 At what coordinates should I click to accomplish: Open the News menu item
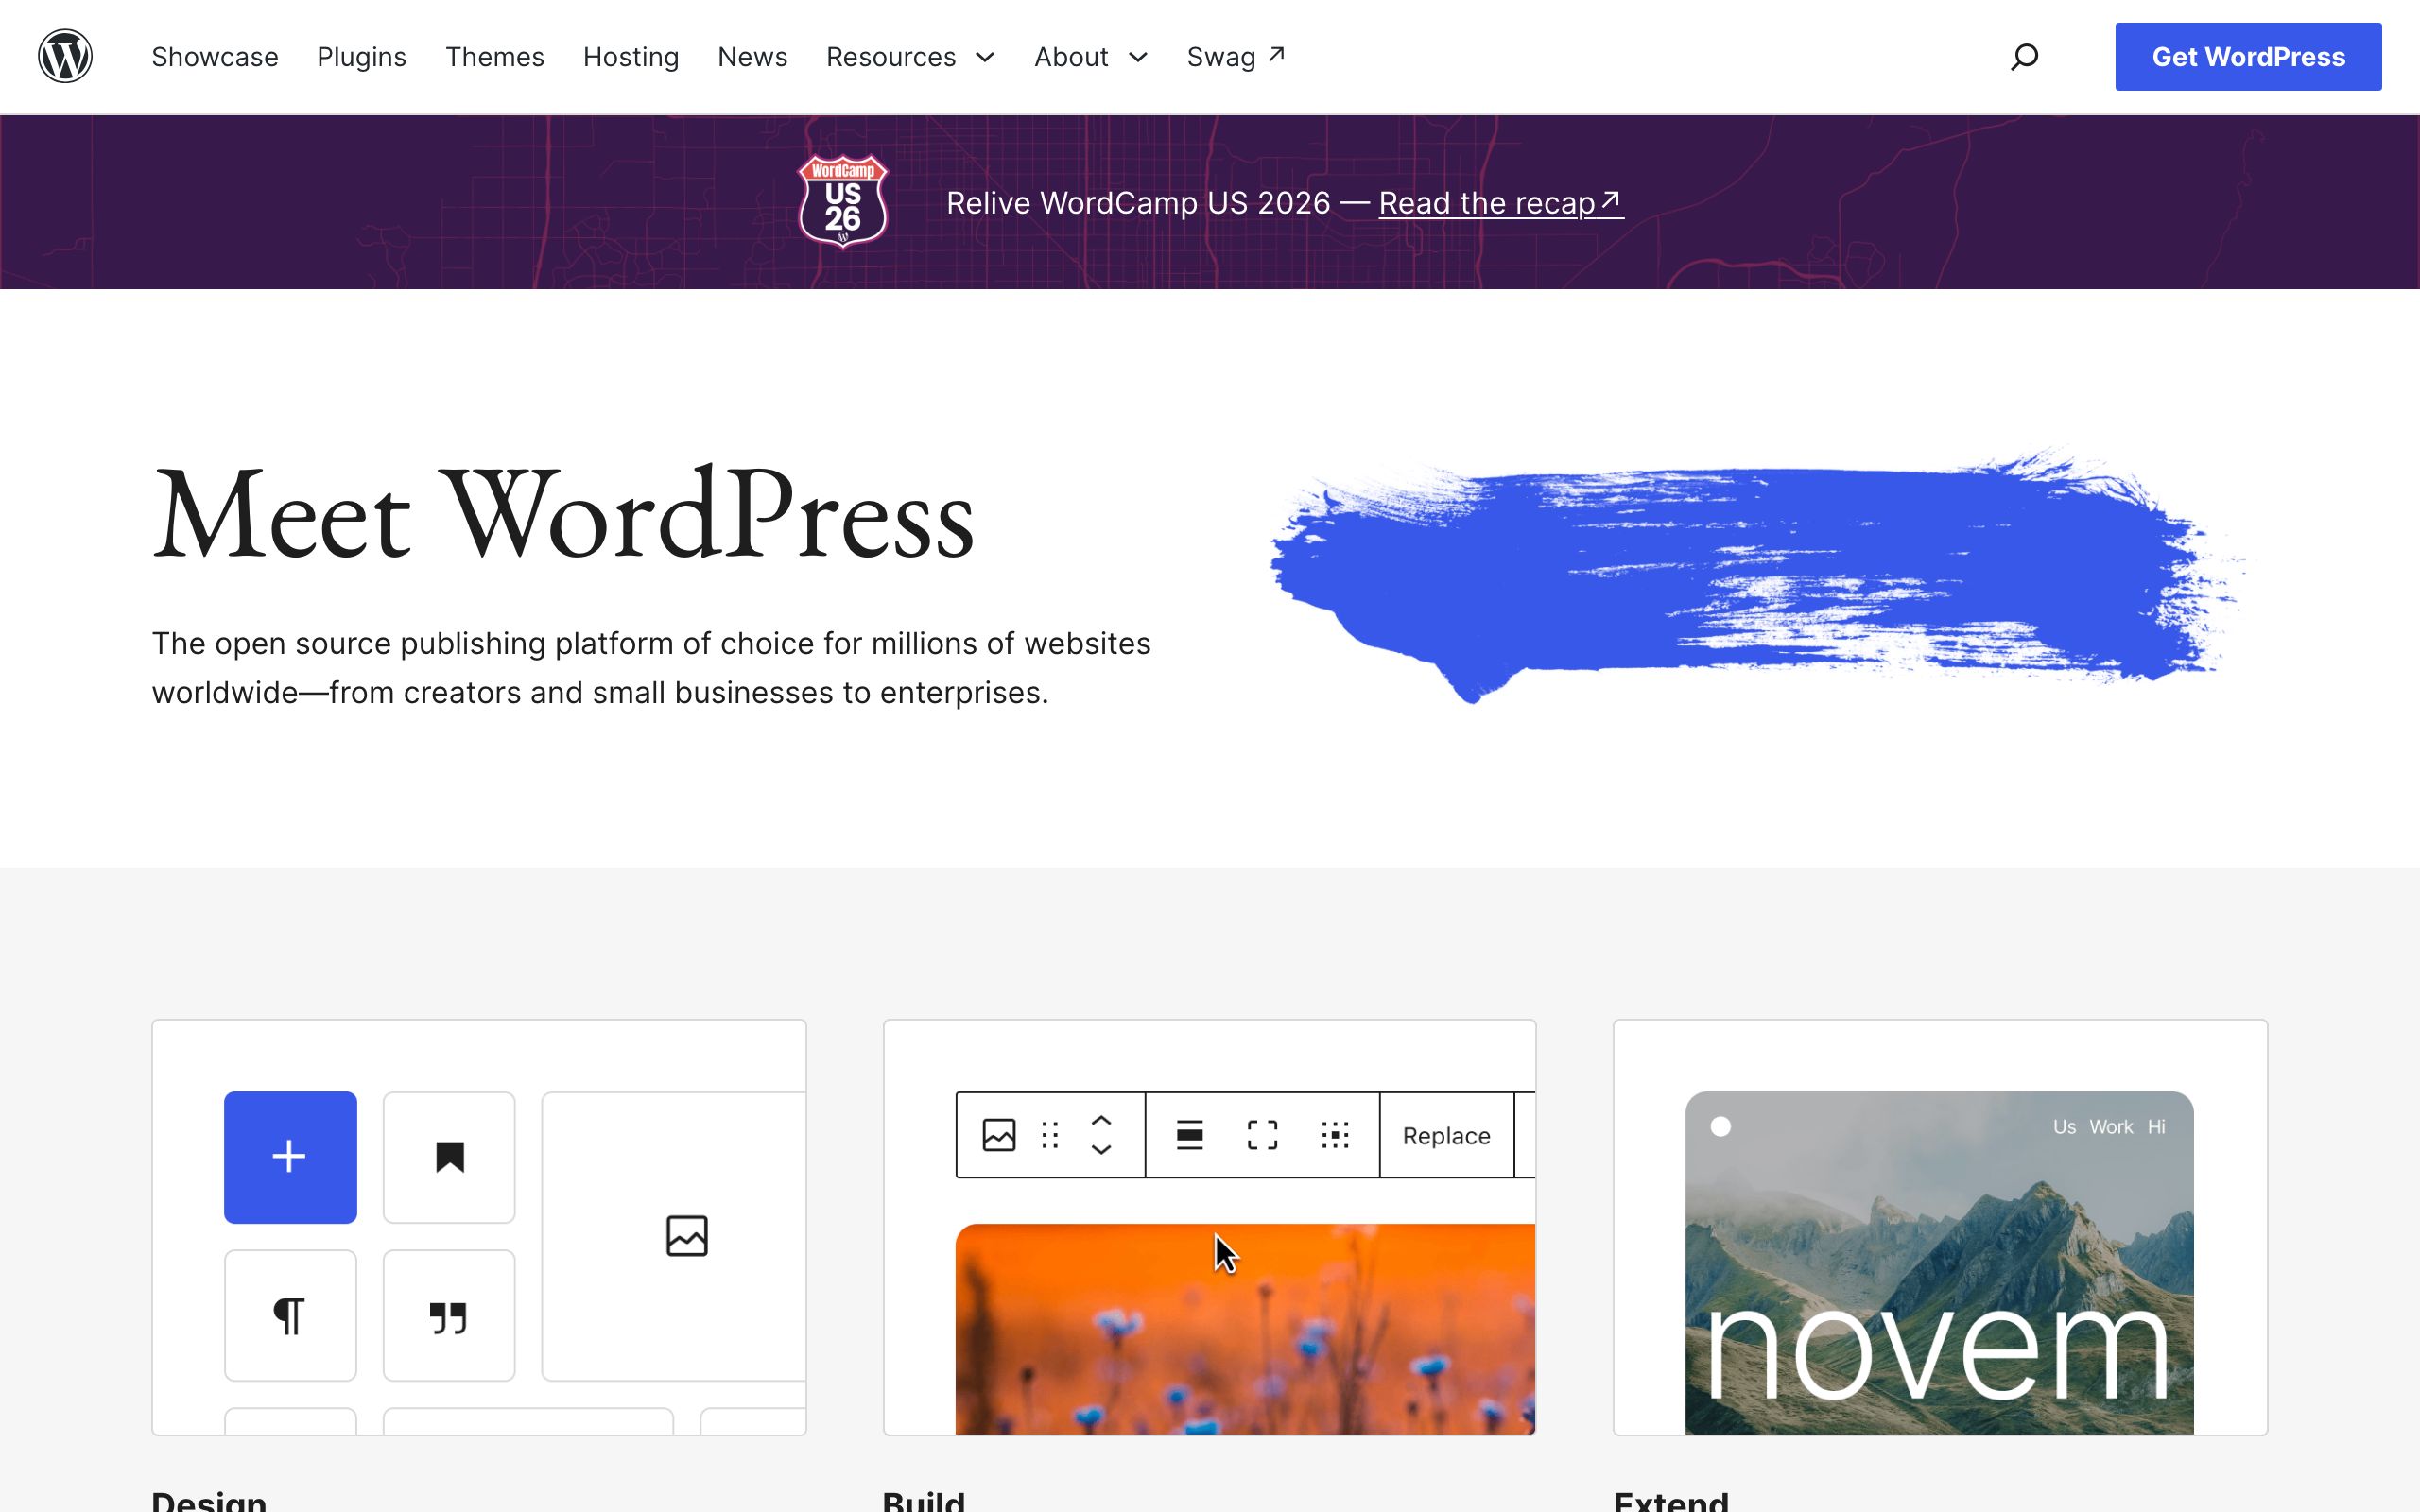pos(753,57)
